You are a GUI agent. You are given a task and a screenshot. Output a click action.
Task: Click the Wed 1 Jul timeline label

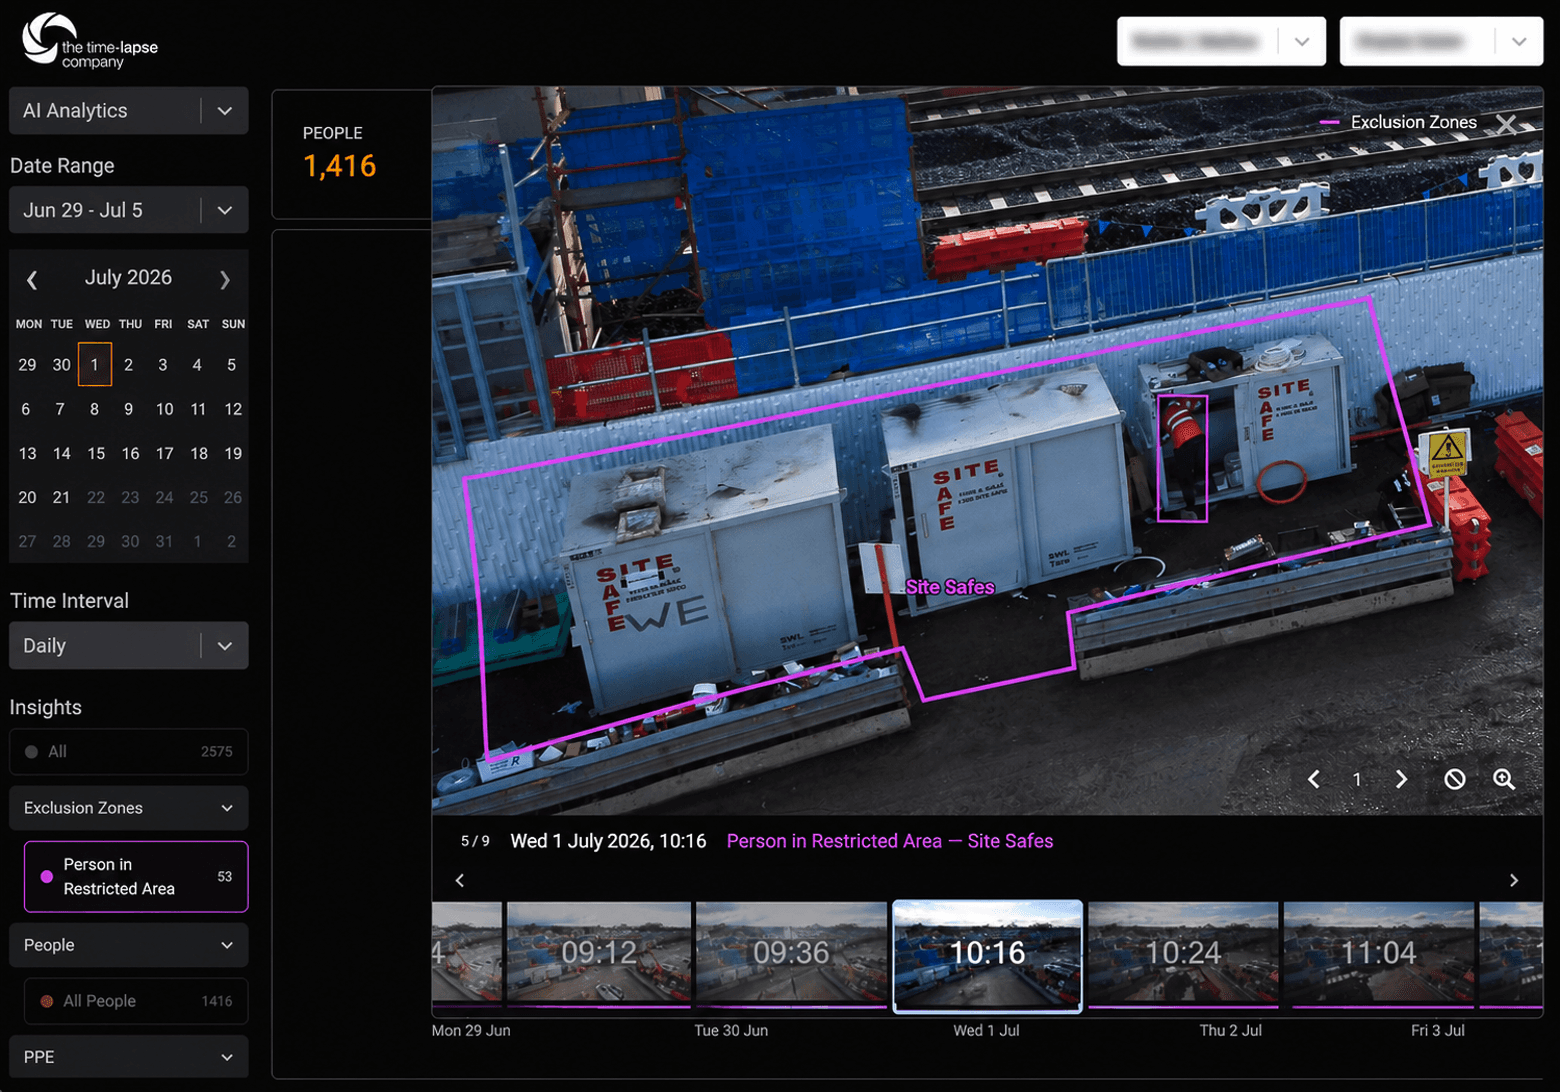(986, 1031)
